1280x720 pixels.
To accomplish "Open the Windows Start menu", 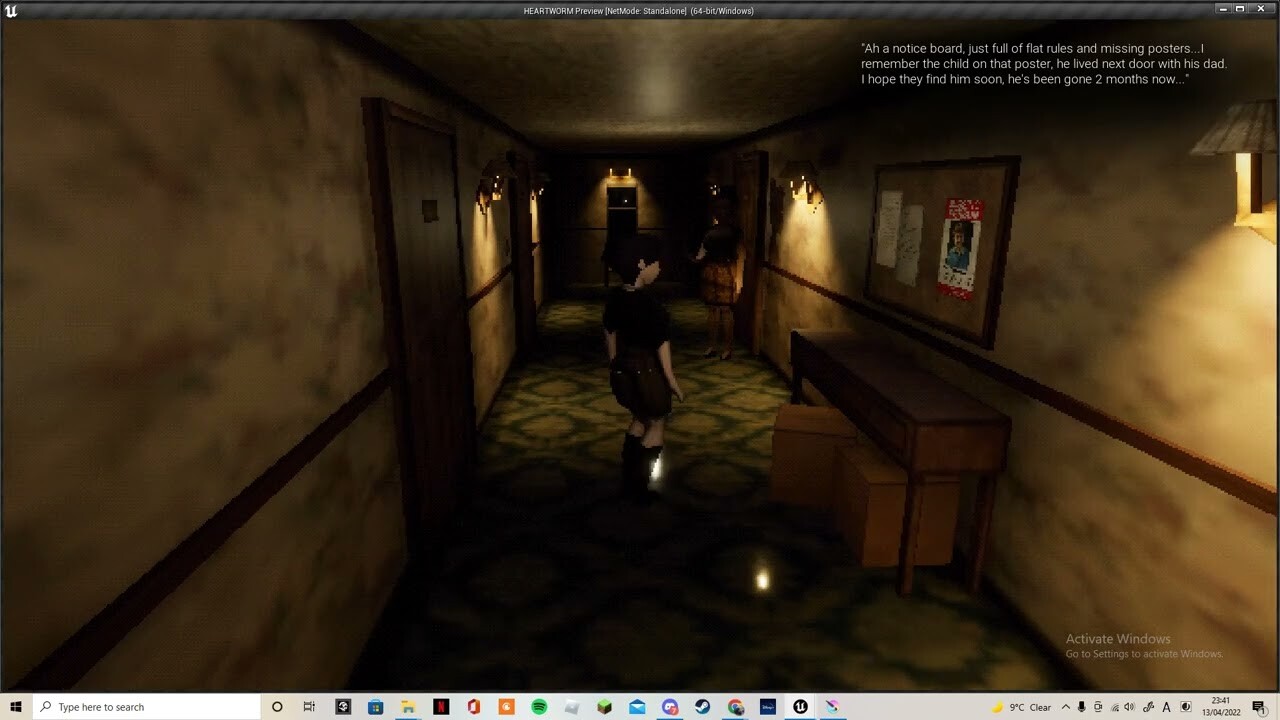I will tap(16, 707).
